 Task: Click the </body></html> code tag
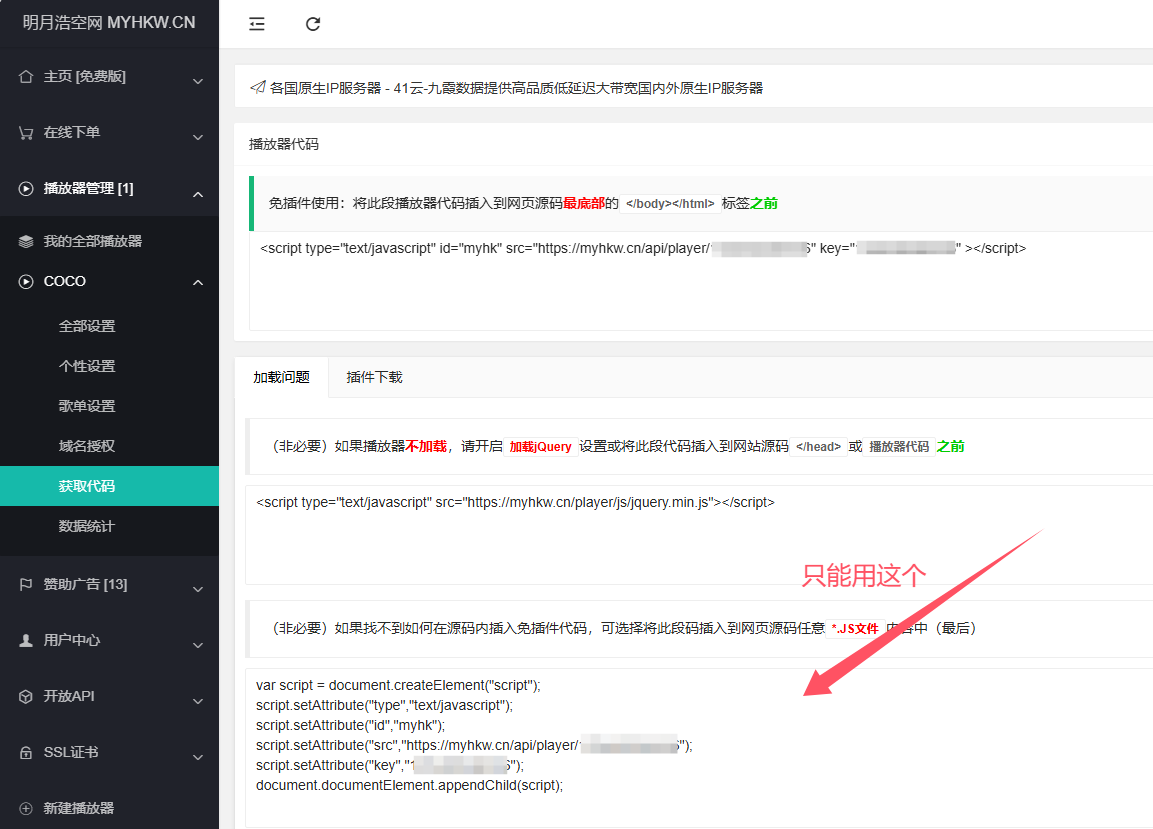coord(670,204)
